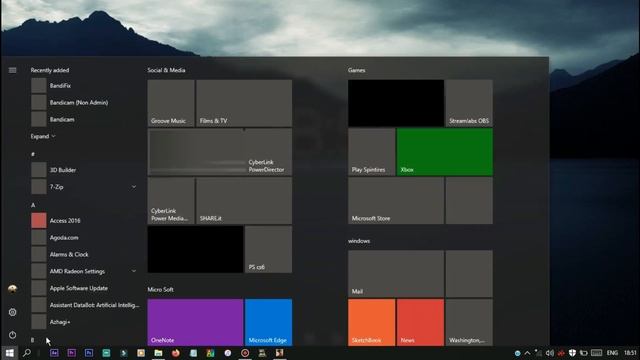
Task: Launch the Microsoft Edge tile
Action: click(x=269, y=322)
